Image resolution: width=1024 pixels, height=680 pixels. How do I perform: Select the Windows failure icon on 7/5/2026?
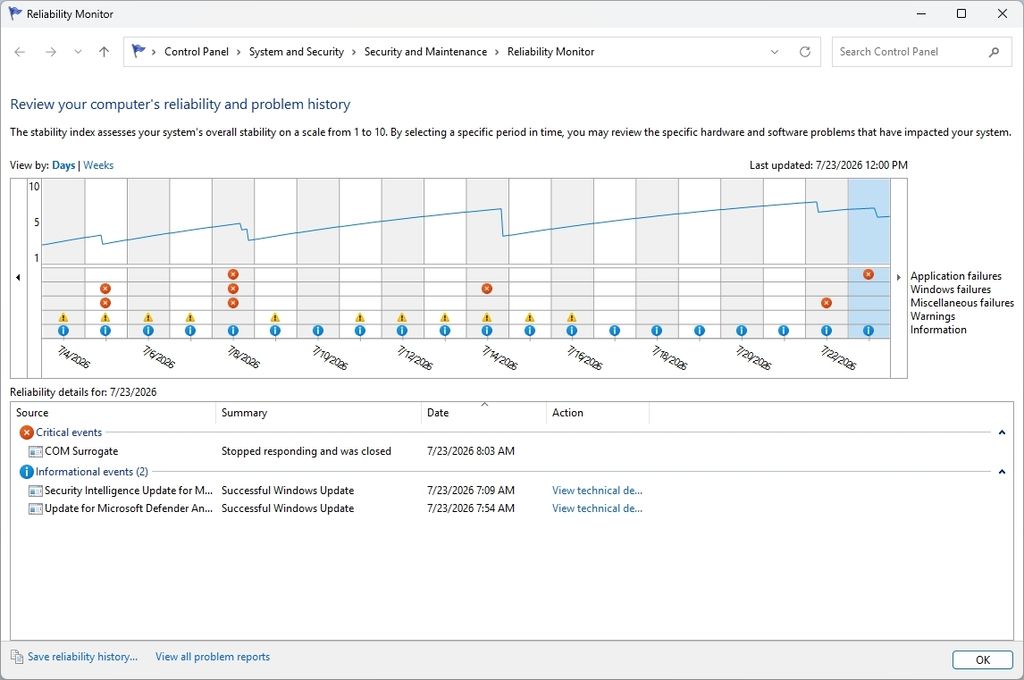tap(105, 289)
